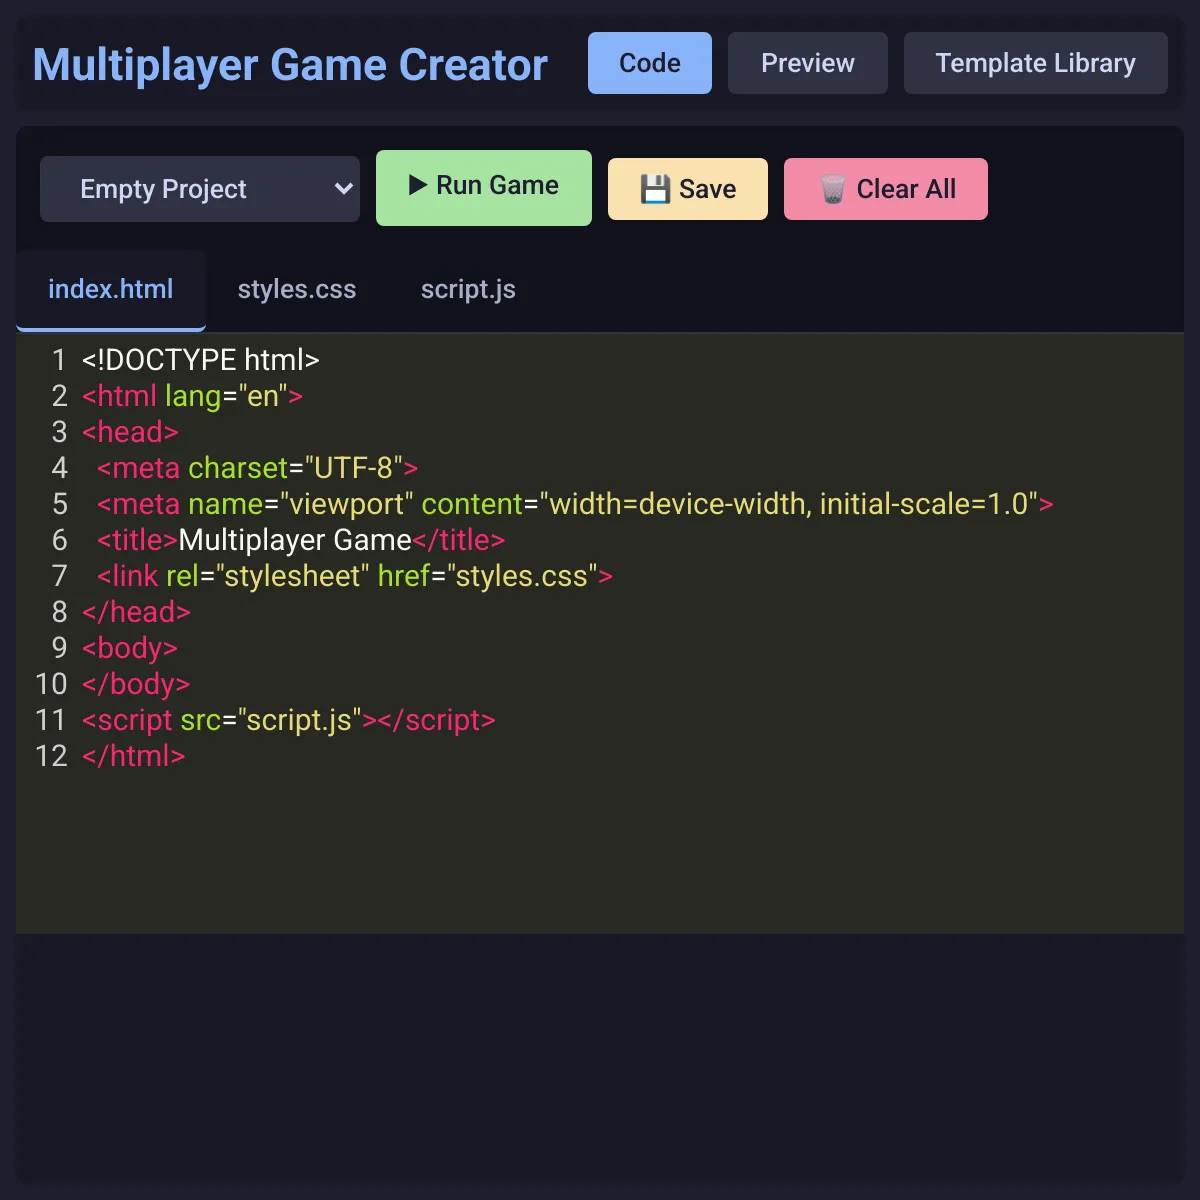Click the closing </head> tag line
Image resolution: width=1200 pixels, height=1200 pixels.
(136, 612)
